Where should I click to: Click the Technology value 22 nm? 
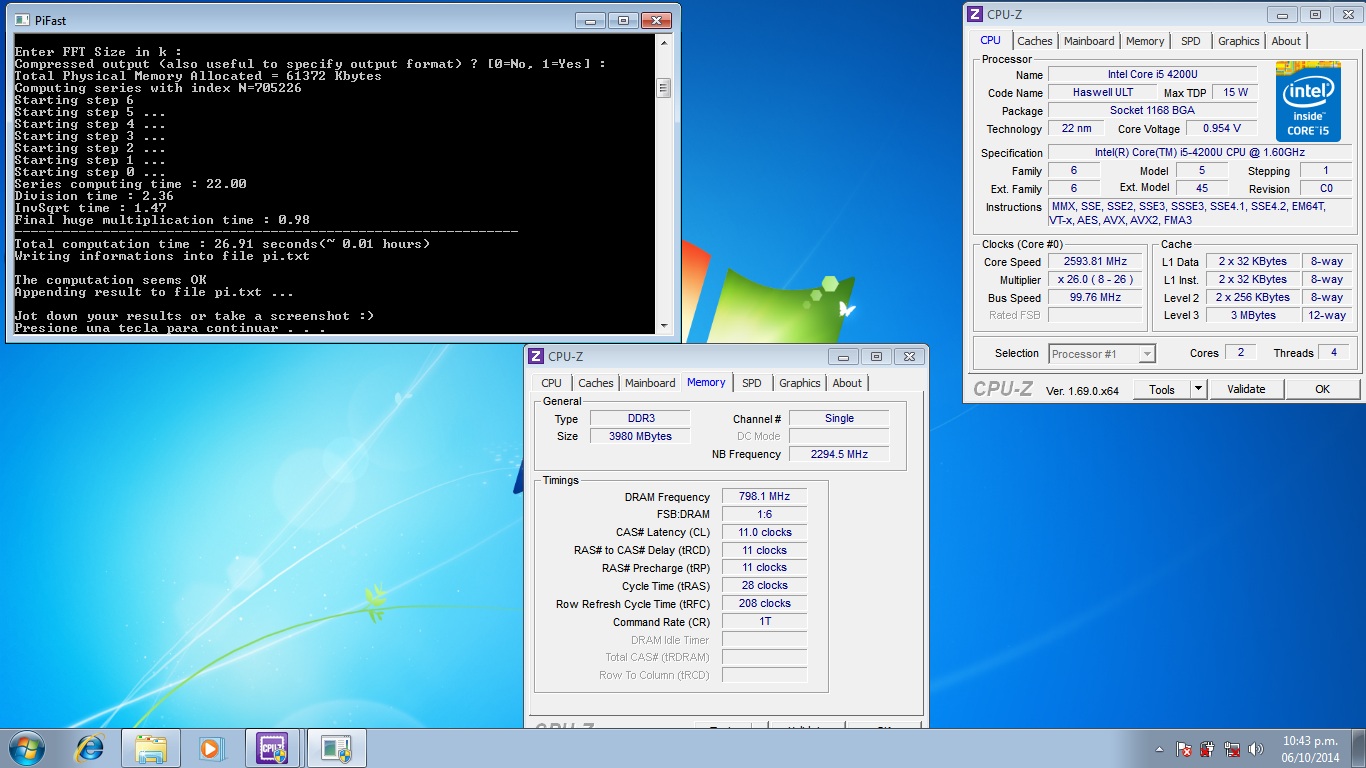tap(1075, 128)
